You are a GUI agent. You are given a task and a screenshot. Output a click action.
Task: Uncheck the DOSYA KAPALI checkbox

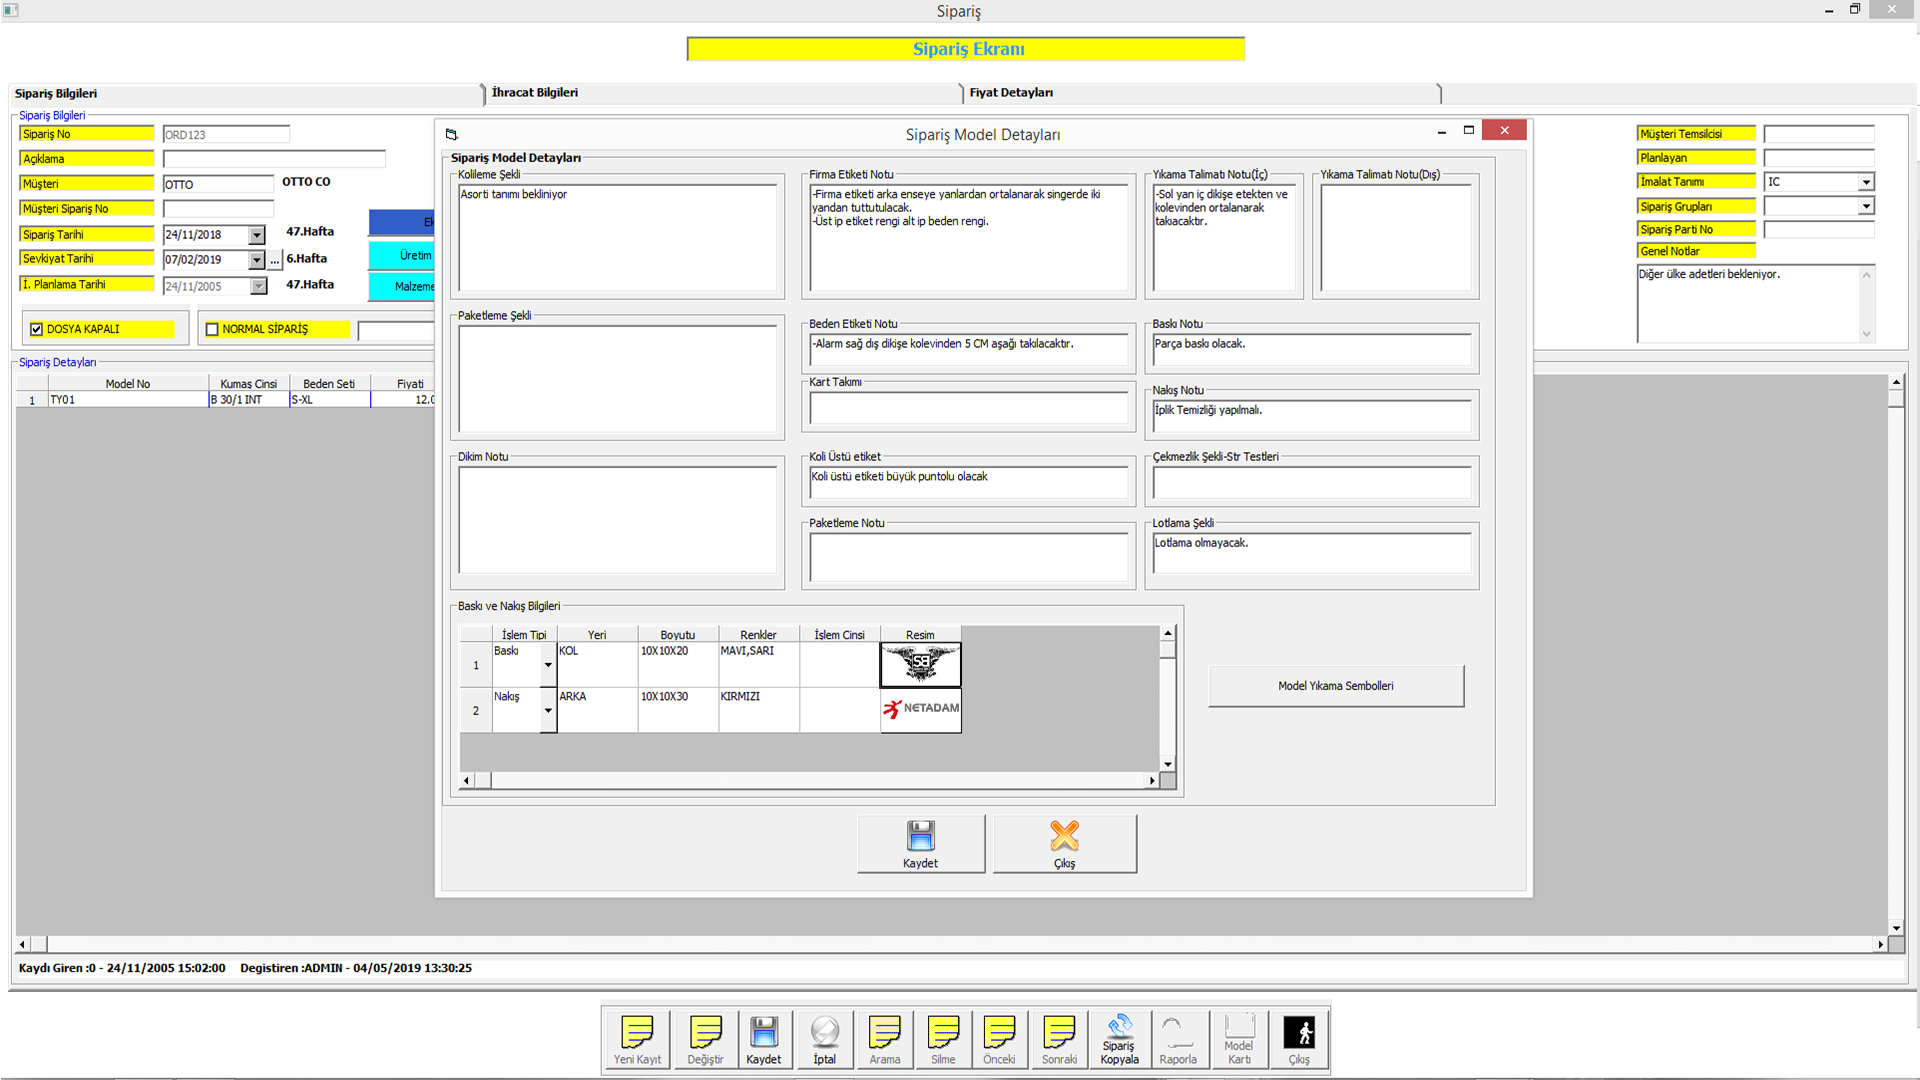37,329
